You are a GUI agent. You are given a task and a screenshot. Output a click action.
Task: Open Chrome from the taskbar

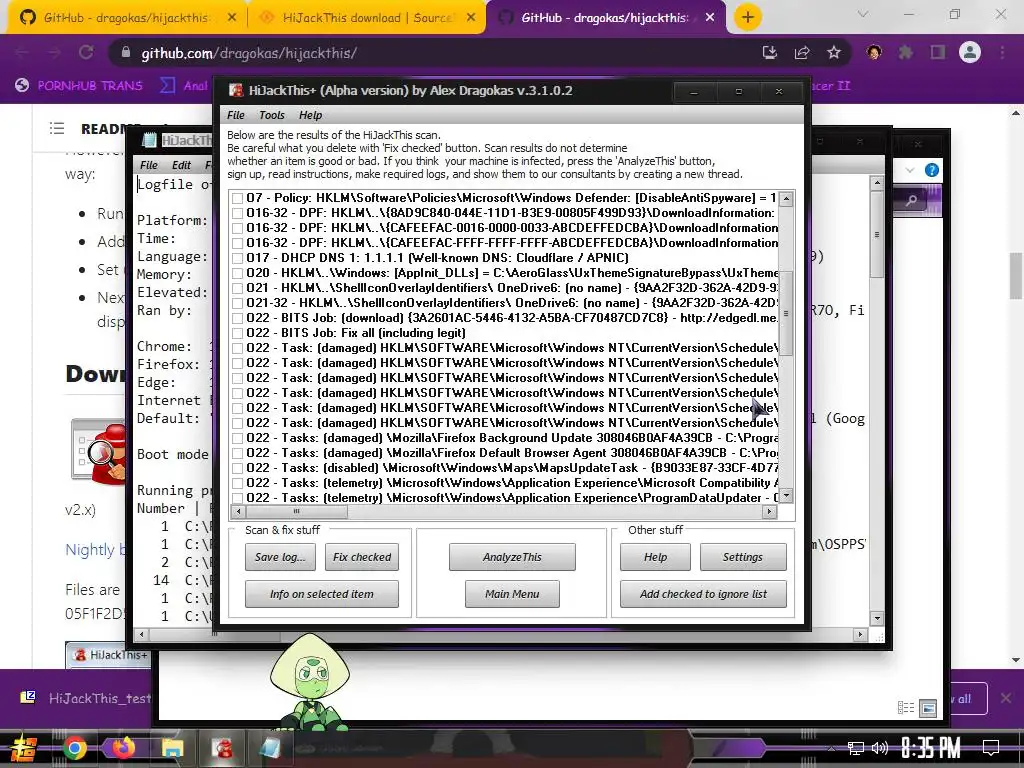pos(74,748)
